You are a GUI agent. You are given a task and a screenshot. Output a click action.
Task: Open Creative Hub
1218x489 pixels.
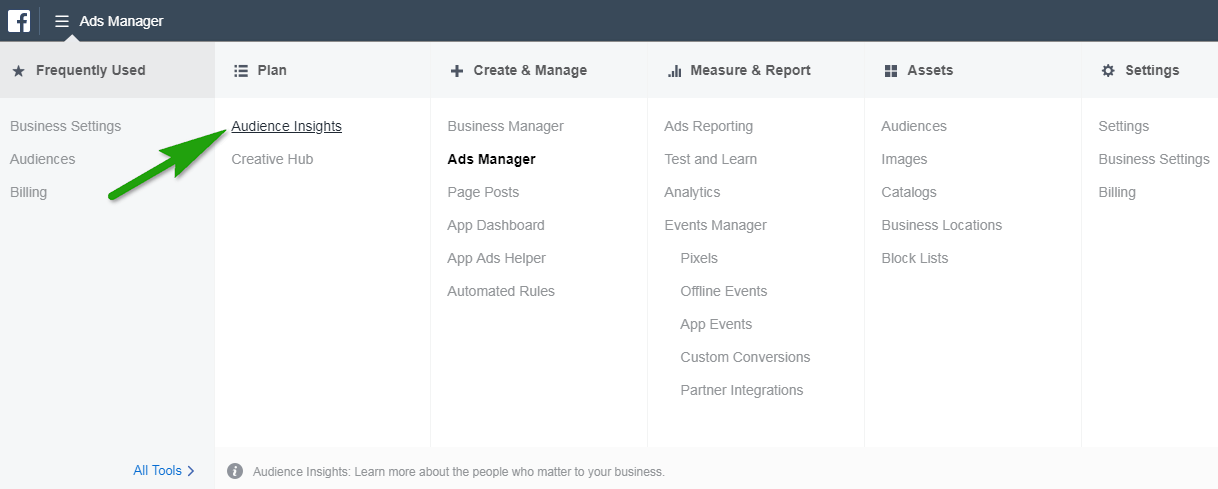pyautogui.click(x=272, y=159)
